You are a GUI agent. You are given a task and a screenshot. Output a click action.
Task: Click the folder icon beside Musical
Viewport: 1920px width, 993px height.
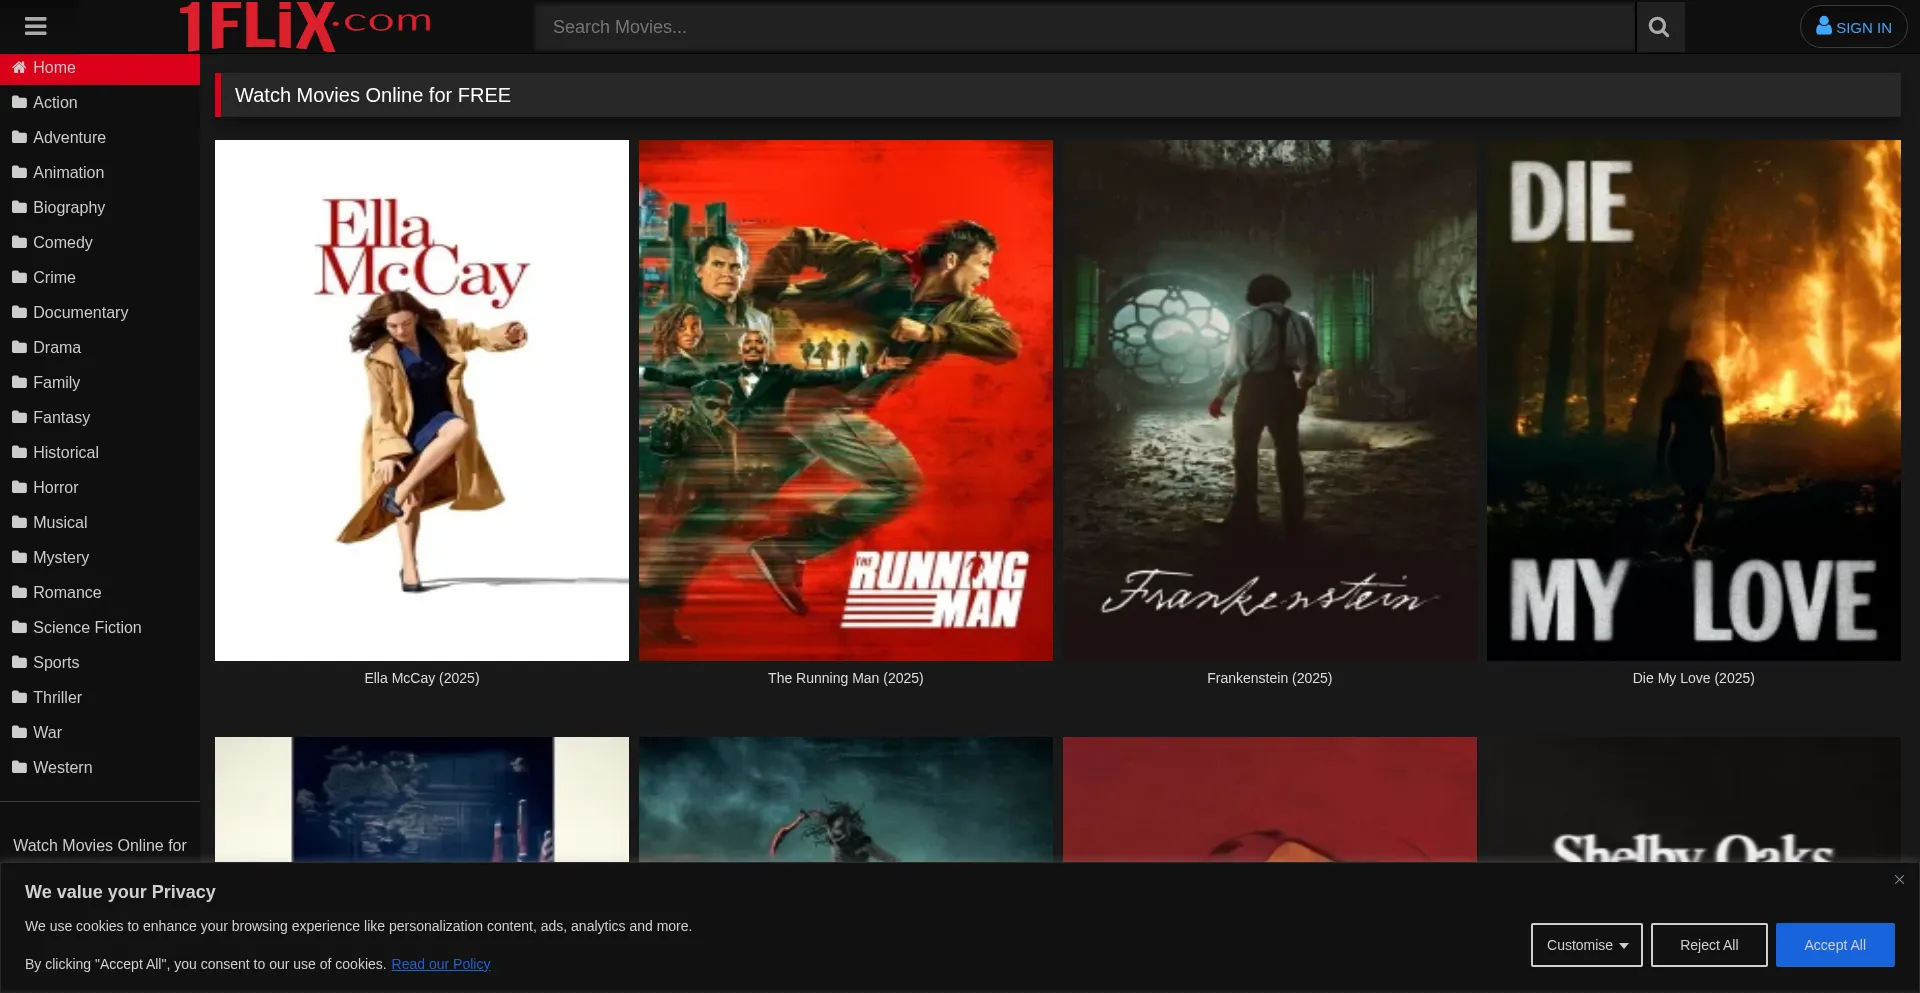pyautogui.click(x=19, y=522)
